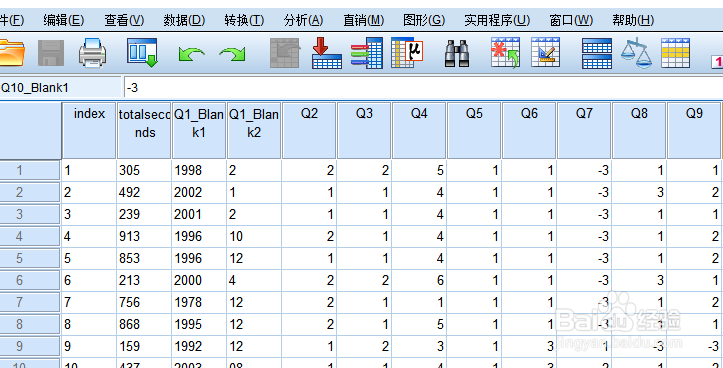Click the Go to variable red arrow icon

(326, 53)
